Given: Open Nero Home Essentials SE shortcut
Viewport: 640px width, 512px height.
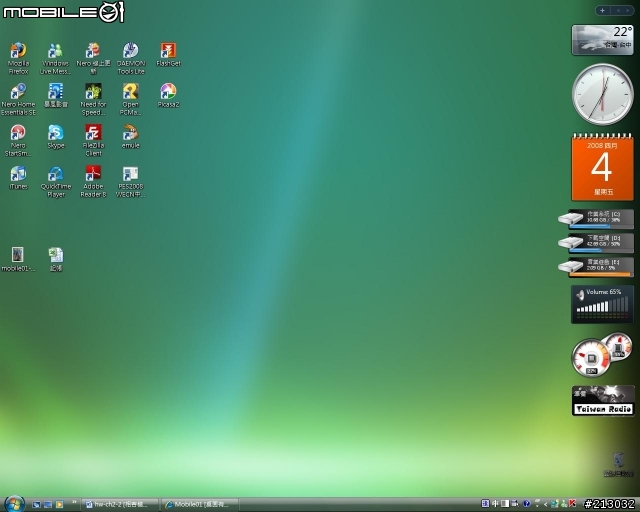Looking at the screenshot, I should (x=18, y=99).
